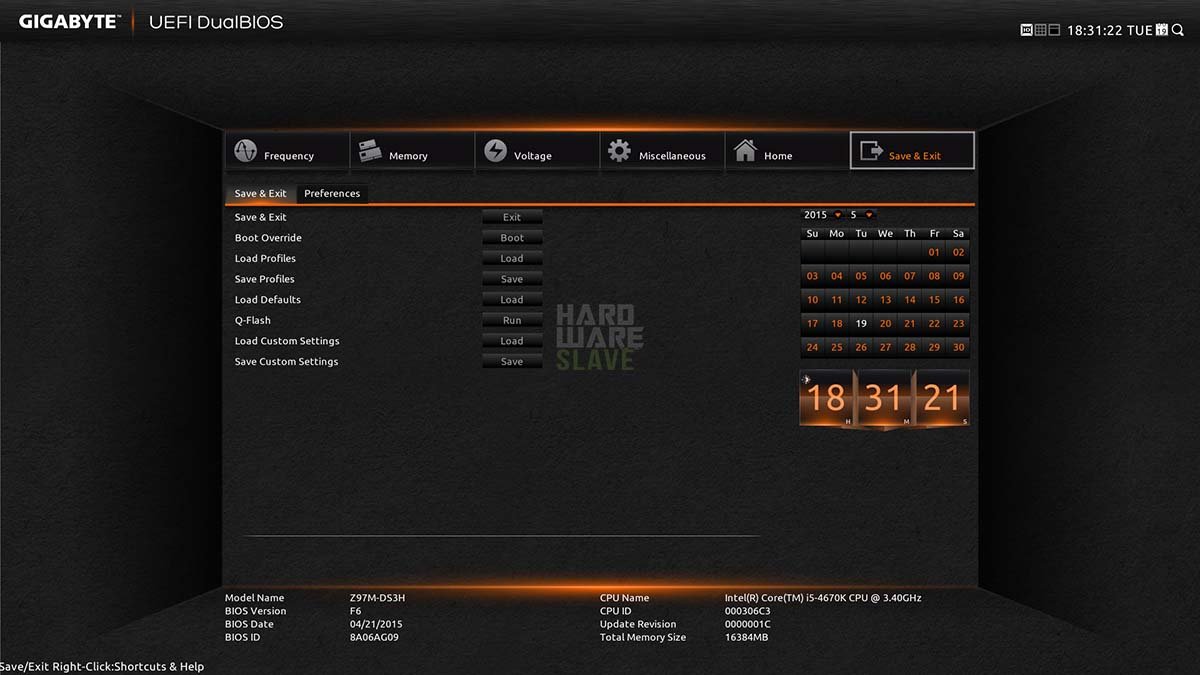Screen dimensions: 1200x675
Task: Click the seconds 21 flip-clock tile
Action: 942,399
